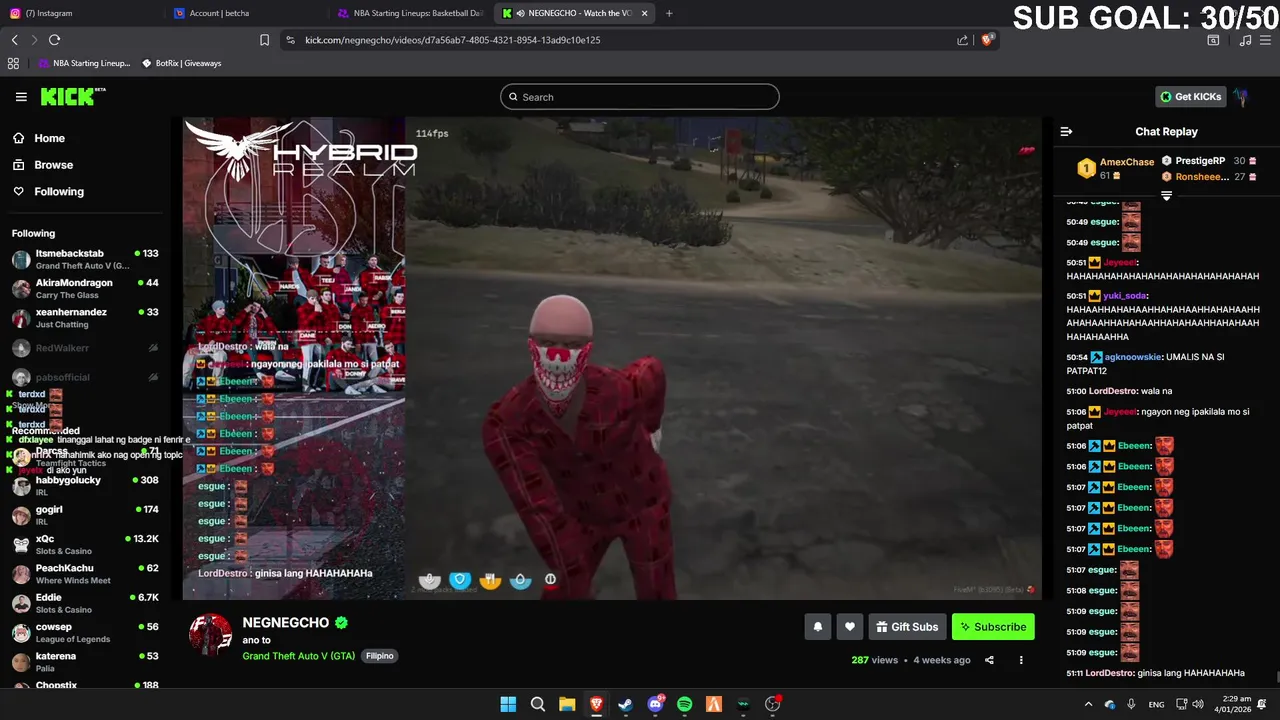Click the Gift Subs button
Viewport: 1280px width, 720px height.
coord(907,627)
